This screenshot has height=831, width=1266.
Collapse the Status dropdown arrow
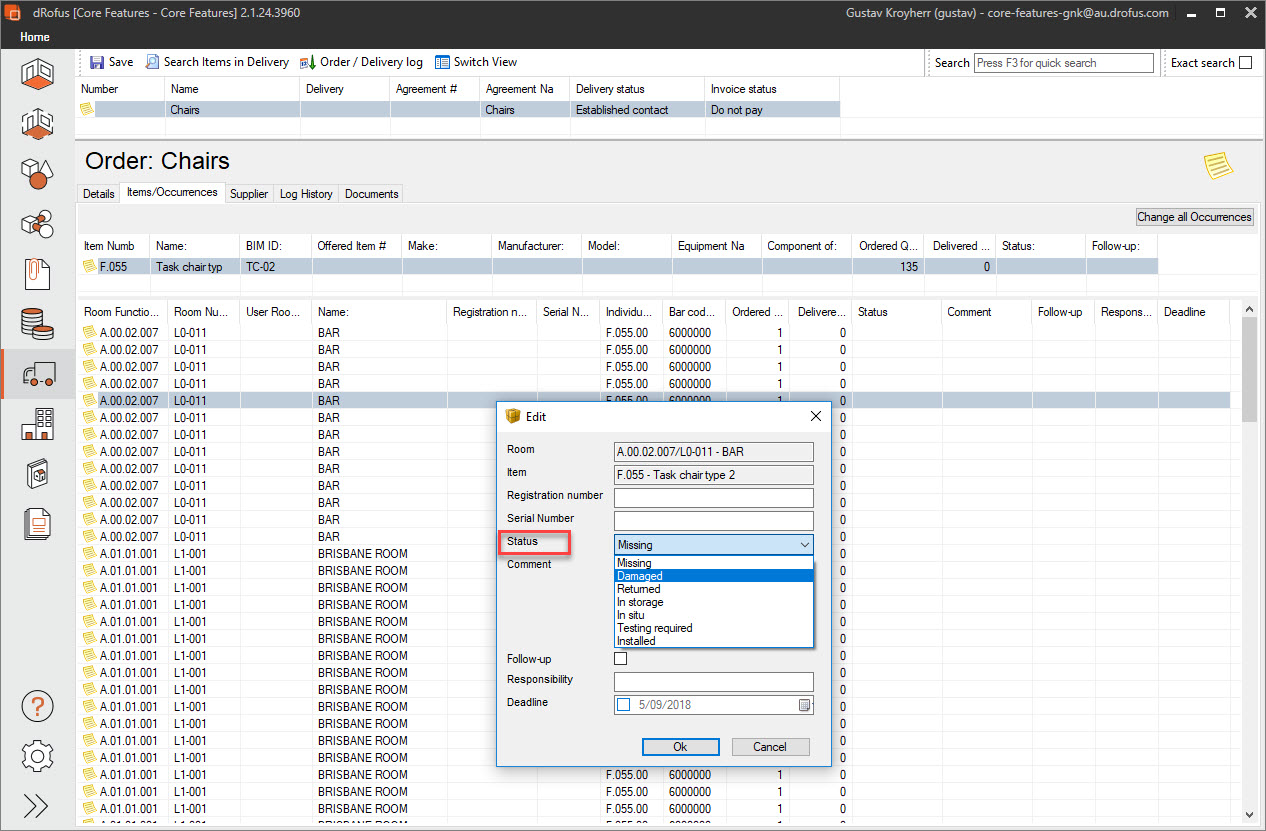[x=804, y=545]
